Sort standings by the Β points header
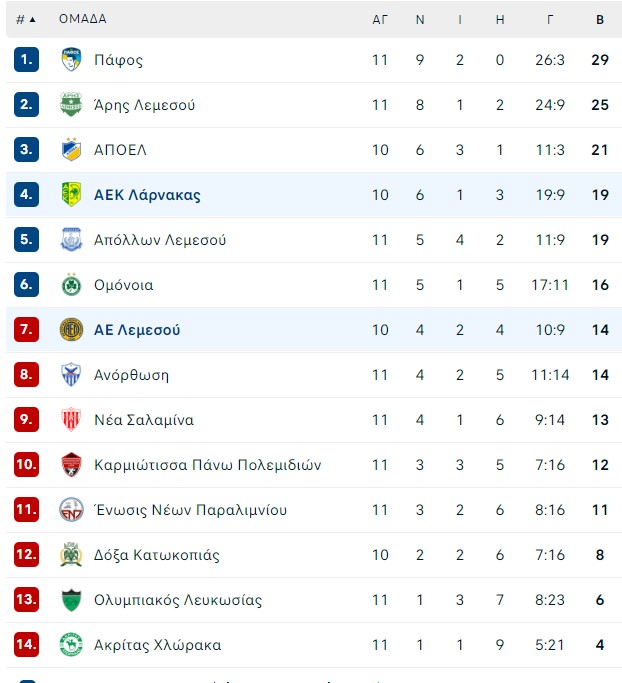The width and height of the screenshot is (622, 683). click(x=600, y=20)
